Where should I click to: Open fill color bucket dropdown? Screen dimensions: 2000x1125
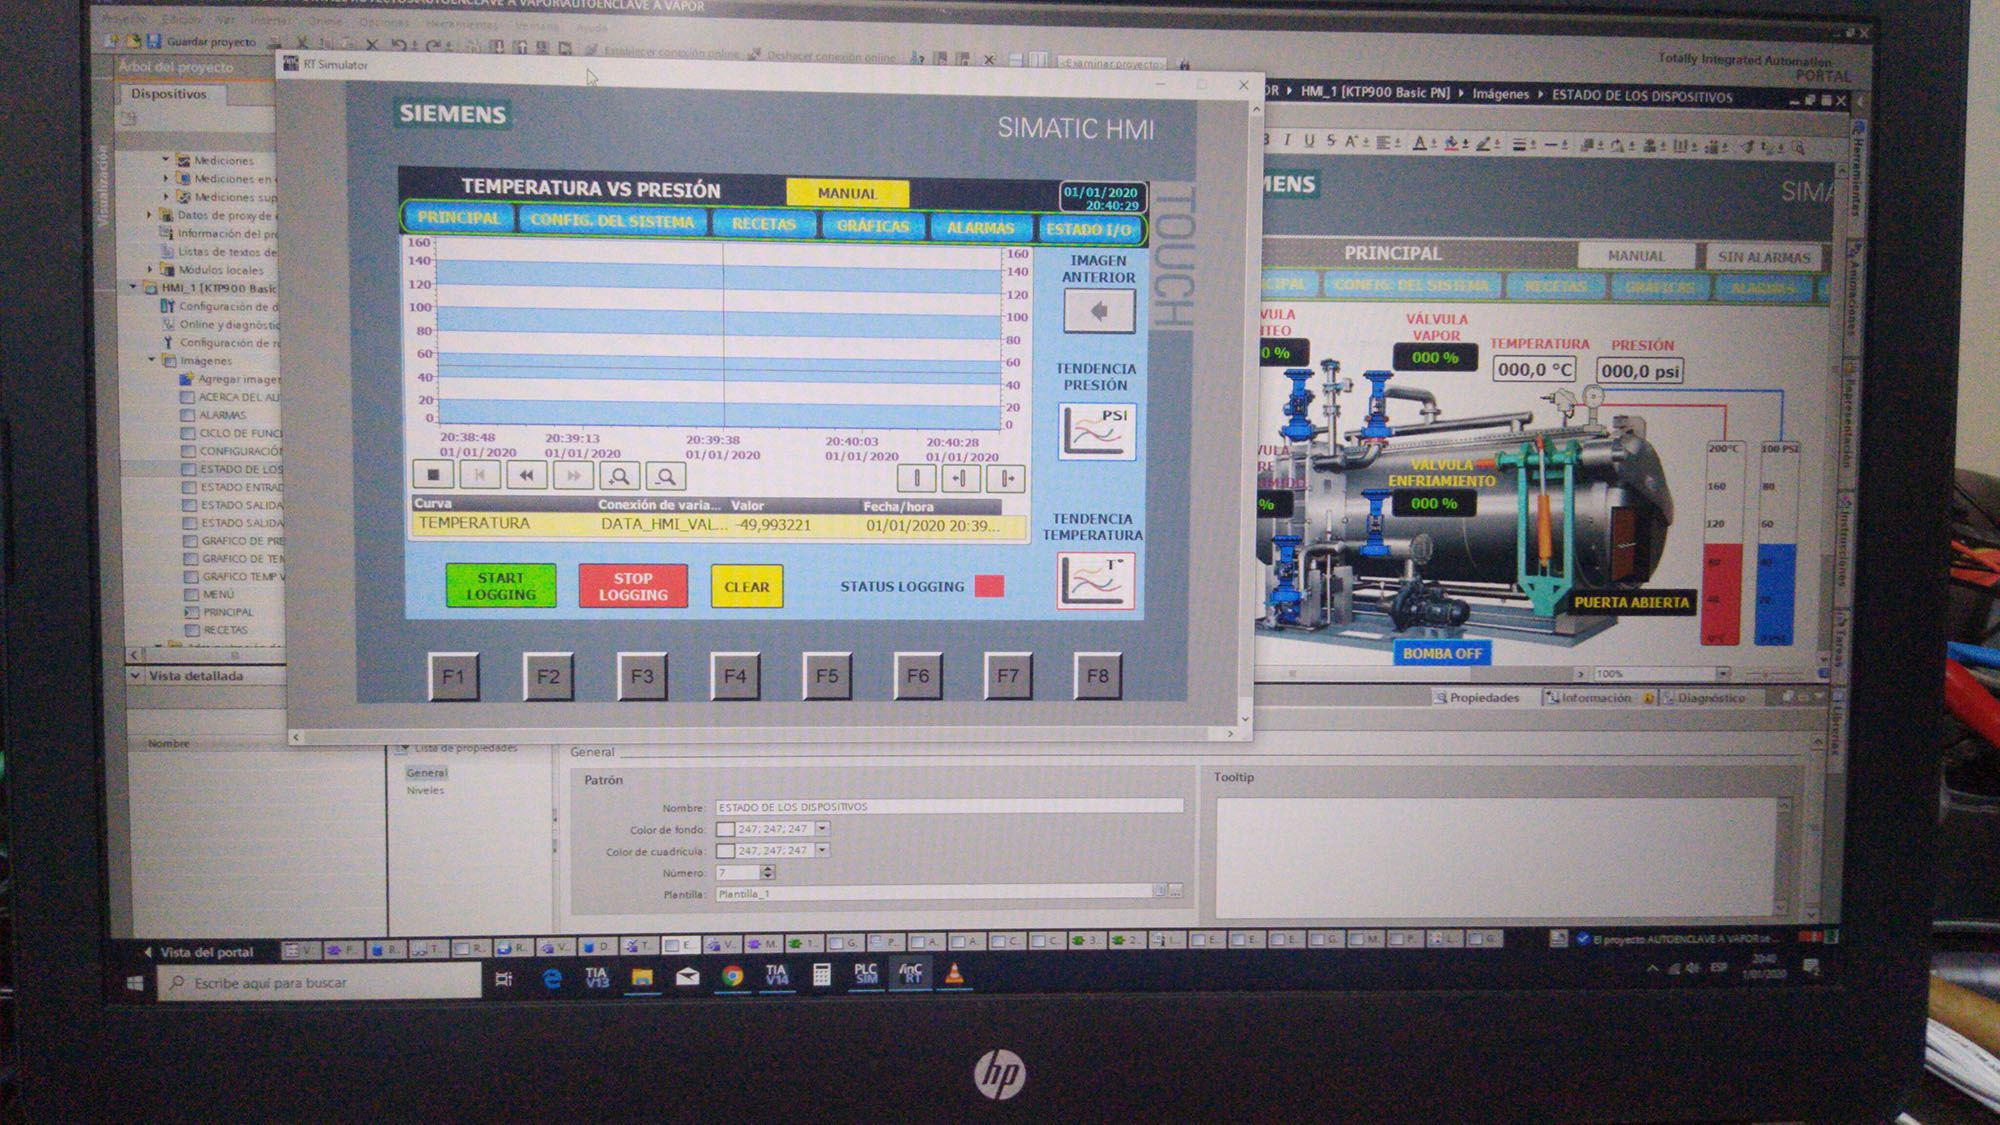pyautogui.click(x=1465, y=144)
